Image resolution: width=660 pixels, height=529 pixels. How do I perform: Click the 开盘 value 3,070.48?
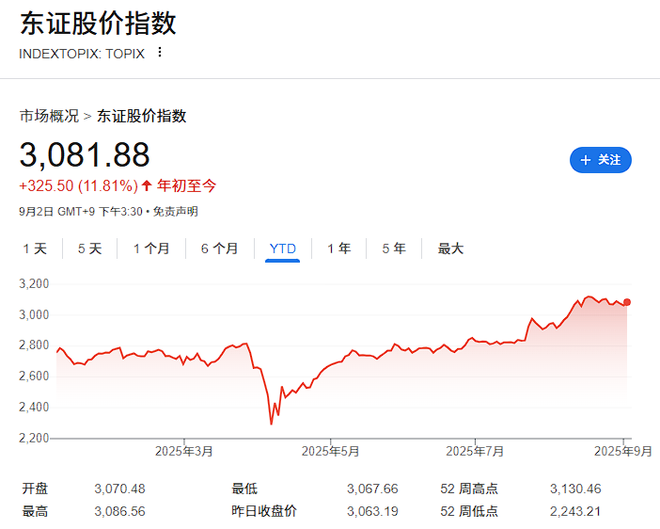pyautogui.click(x=120, y=489)
